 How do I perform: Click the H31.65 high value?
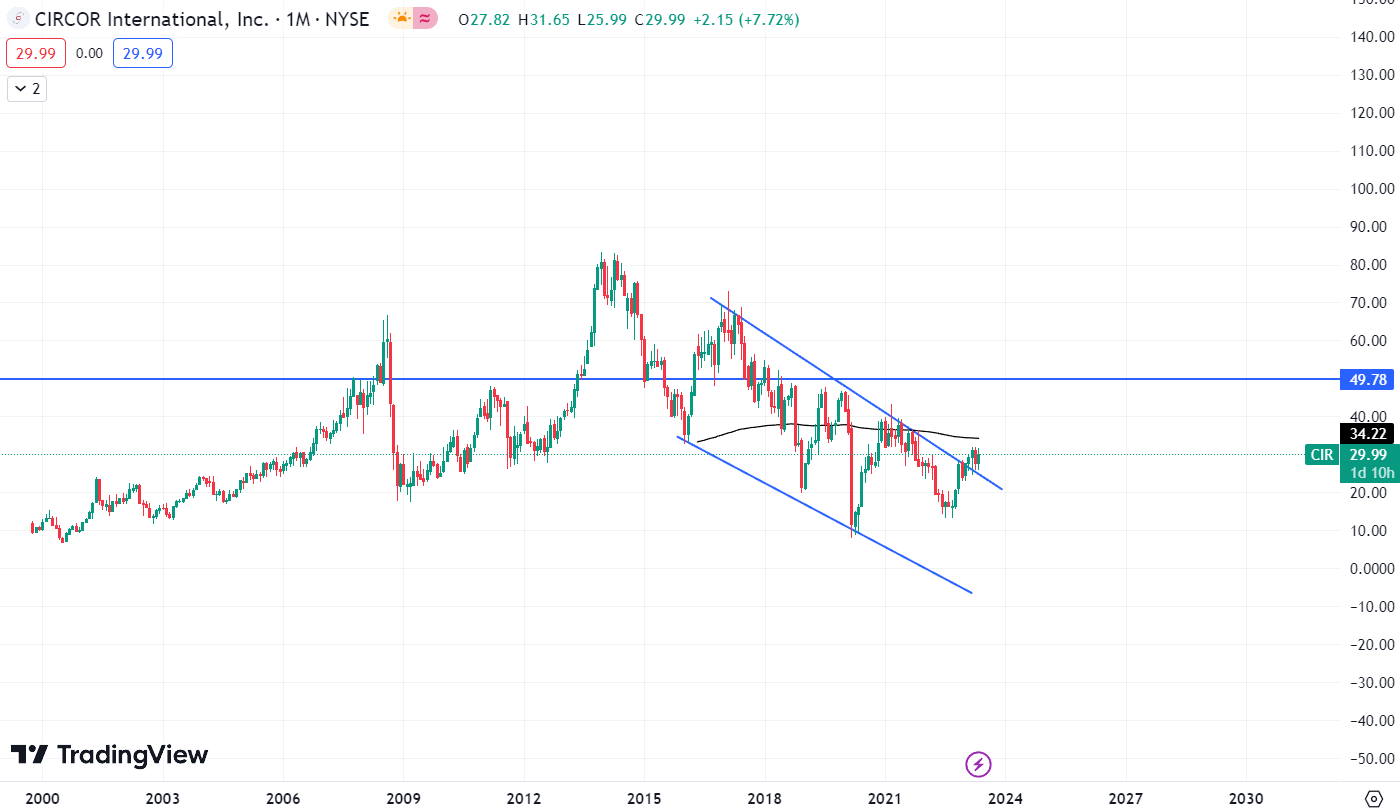(544, 19)
